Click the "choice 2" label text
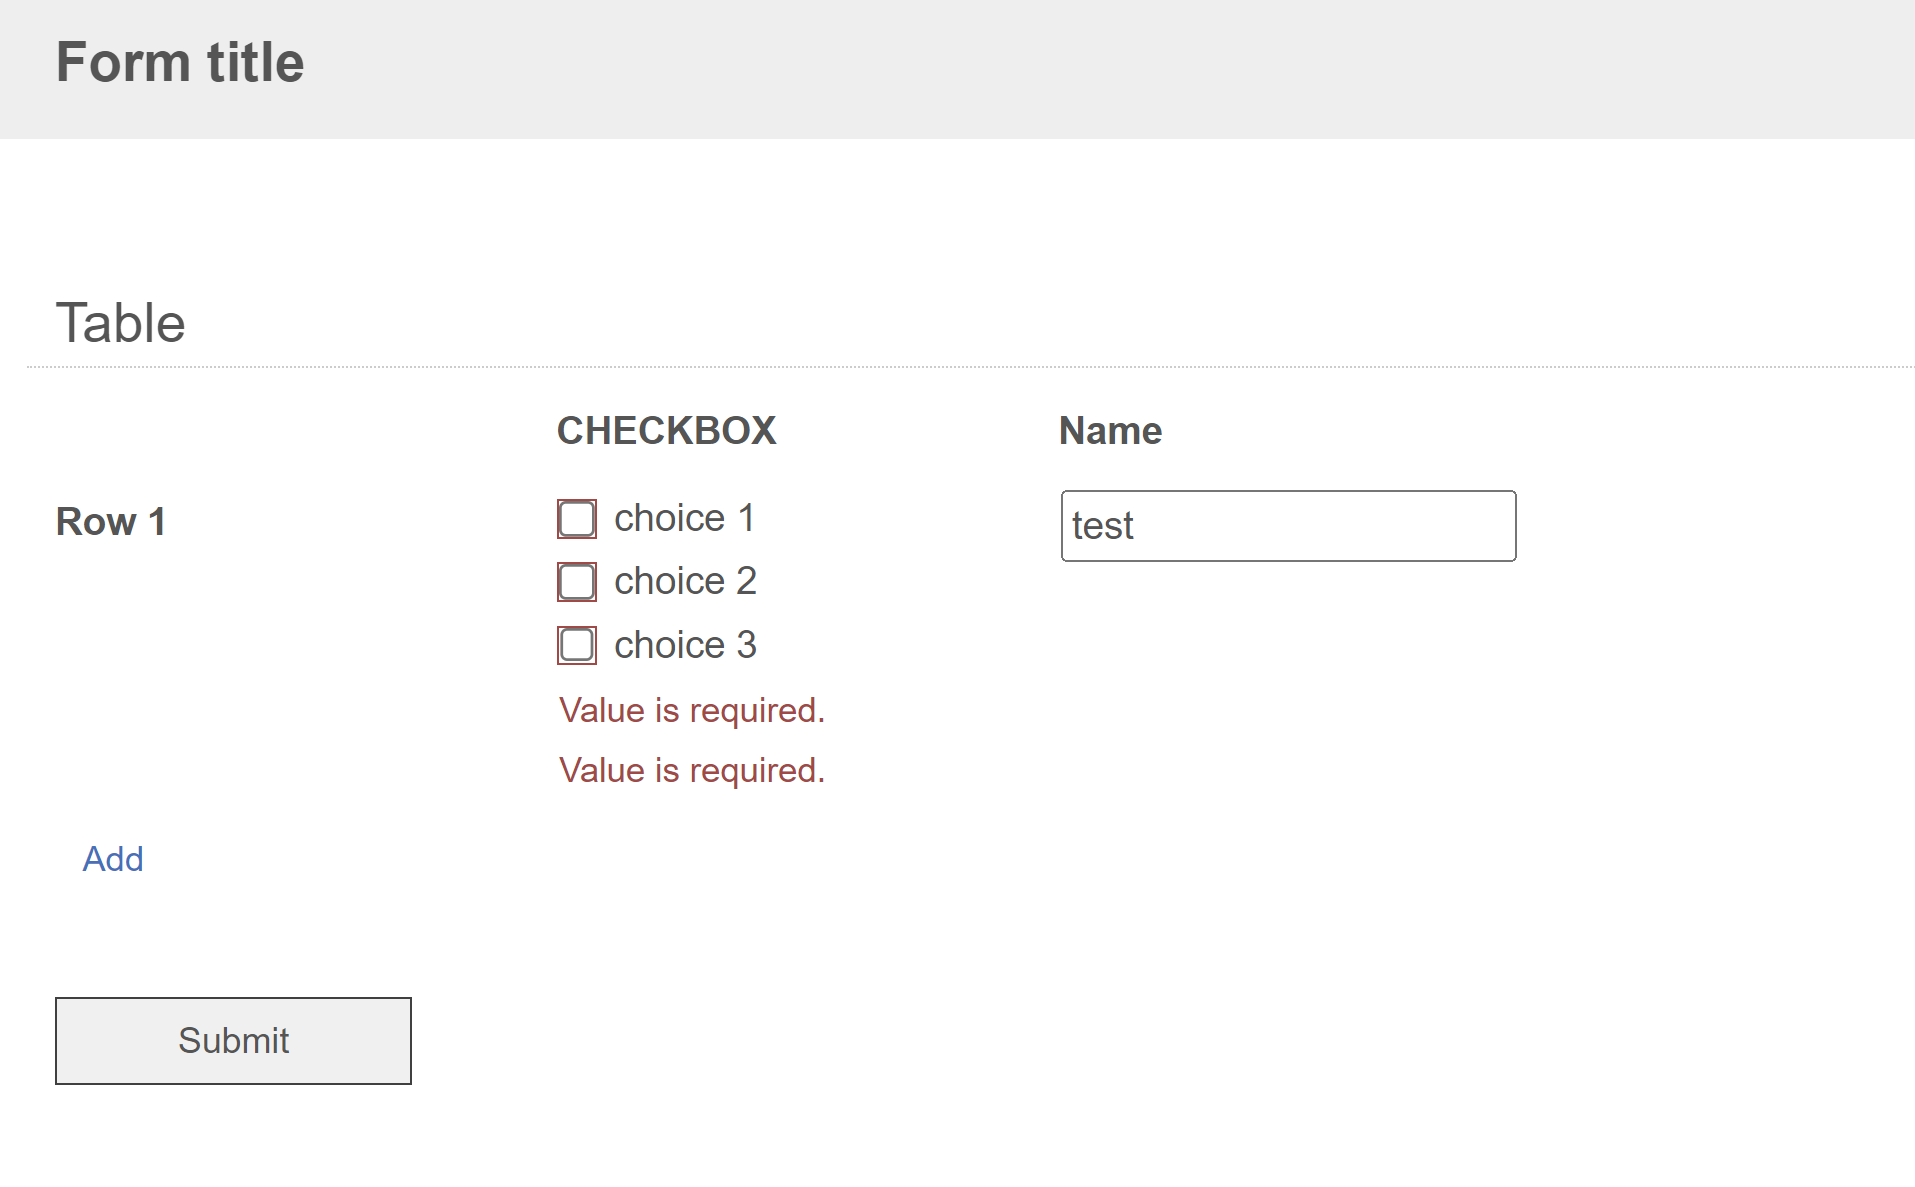Screen dimensions: 1915x1187 tap(685, 582)
